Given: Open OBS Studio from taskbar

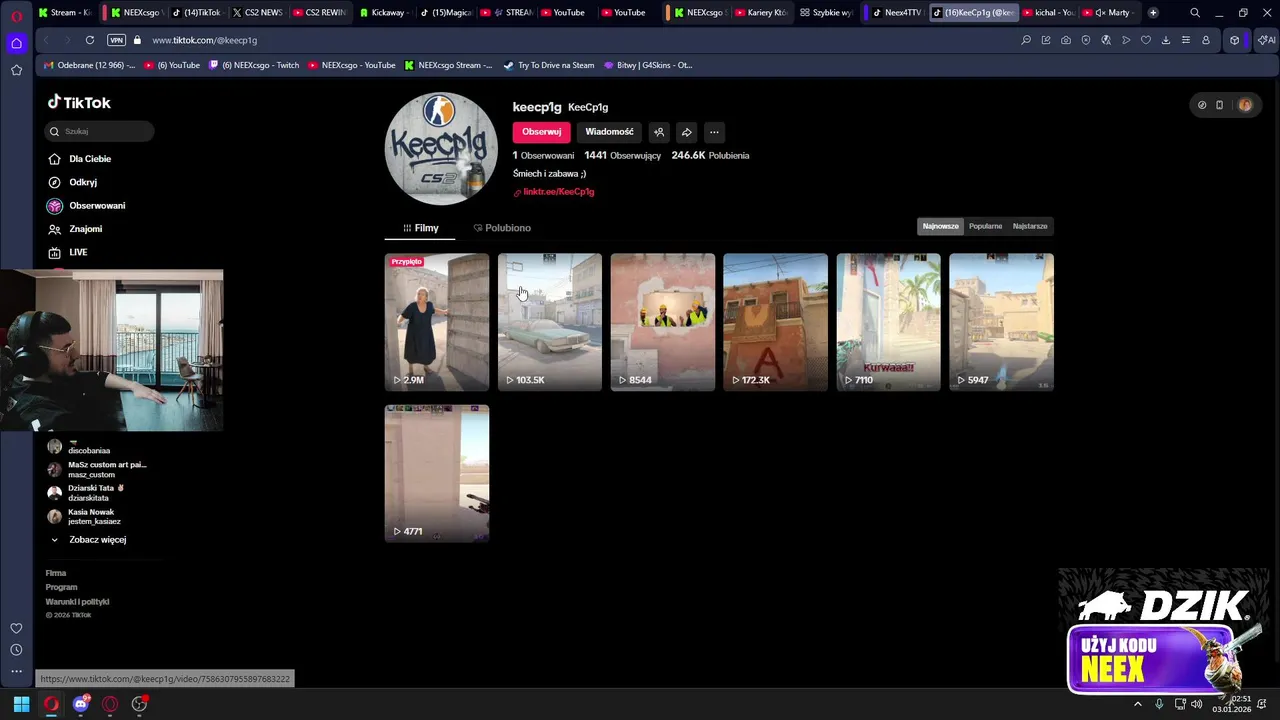Looking at the screenshot, I should [139, 704].
